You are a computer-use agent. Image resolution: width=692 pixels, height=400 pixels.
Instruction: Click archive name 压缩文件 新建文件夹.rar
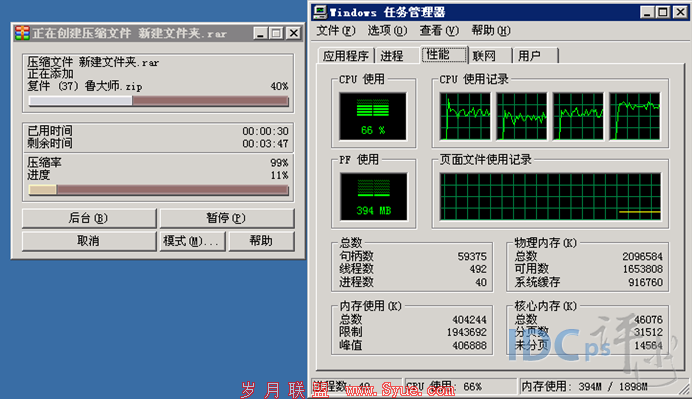point(93,62)
